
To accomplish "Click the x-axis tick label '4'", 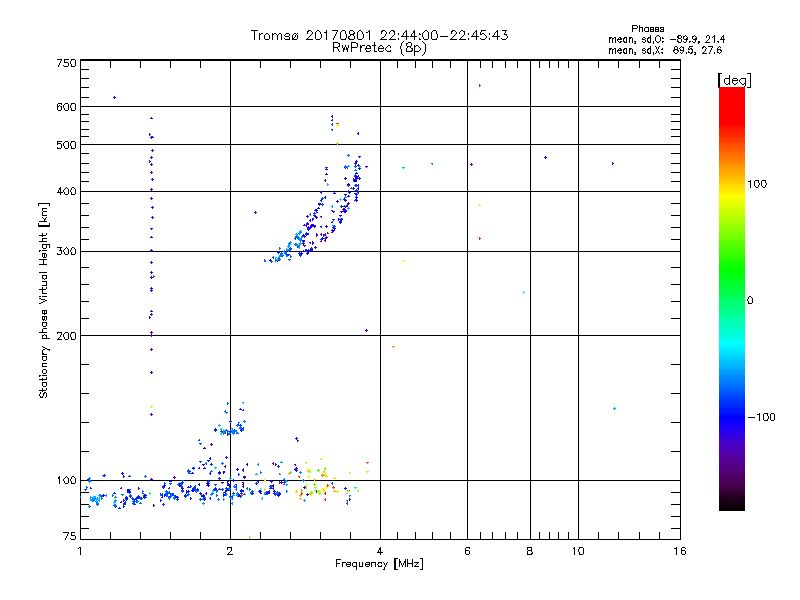I will pos(380,551).
